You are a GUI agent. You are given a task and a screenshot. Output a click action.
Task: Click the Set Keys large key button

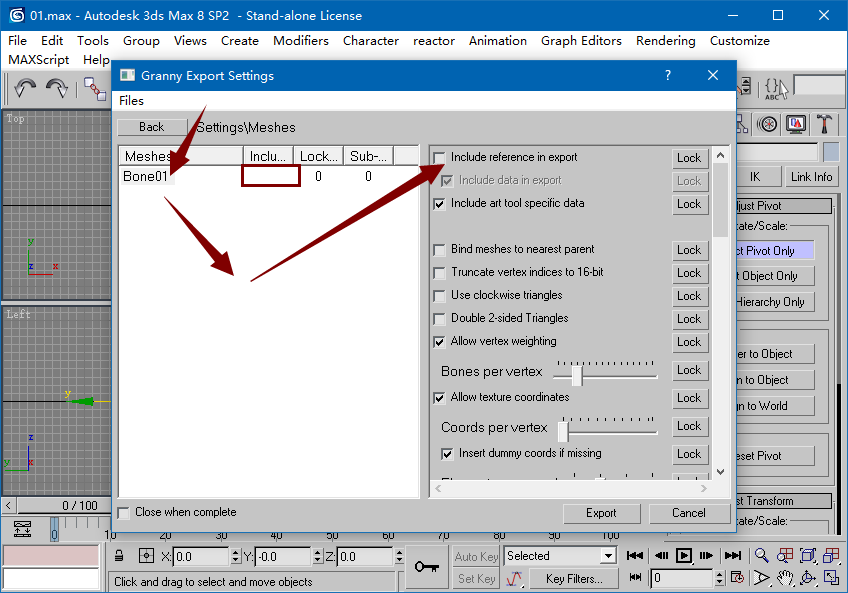click(427, 566)
